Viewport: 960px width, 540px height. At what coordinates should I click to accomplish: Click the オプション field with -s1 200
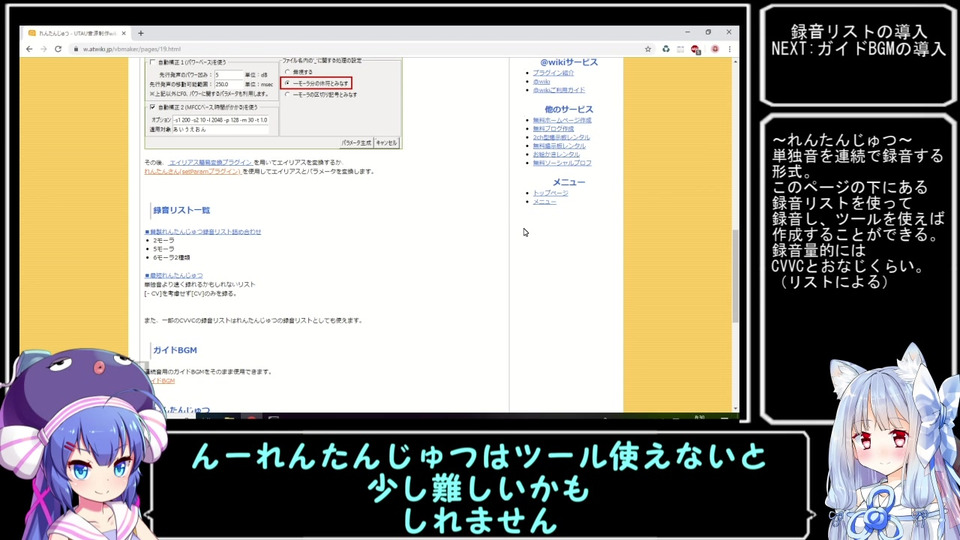tap(220, 120)
